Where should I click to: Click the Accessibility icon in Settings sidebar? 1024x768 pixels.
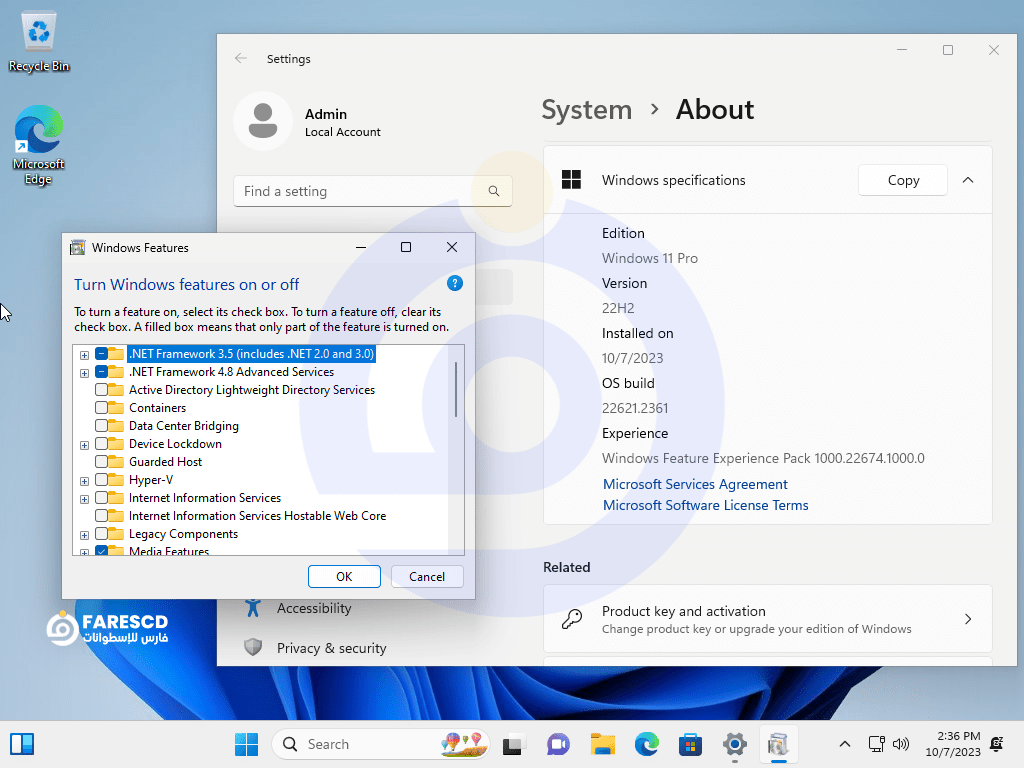click(253, 608)
